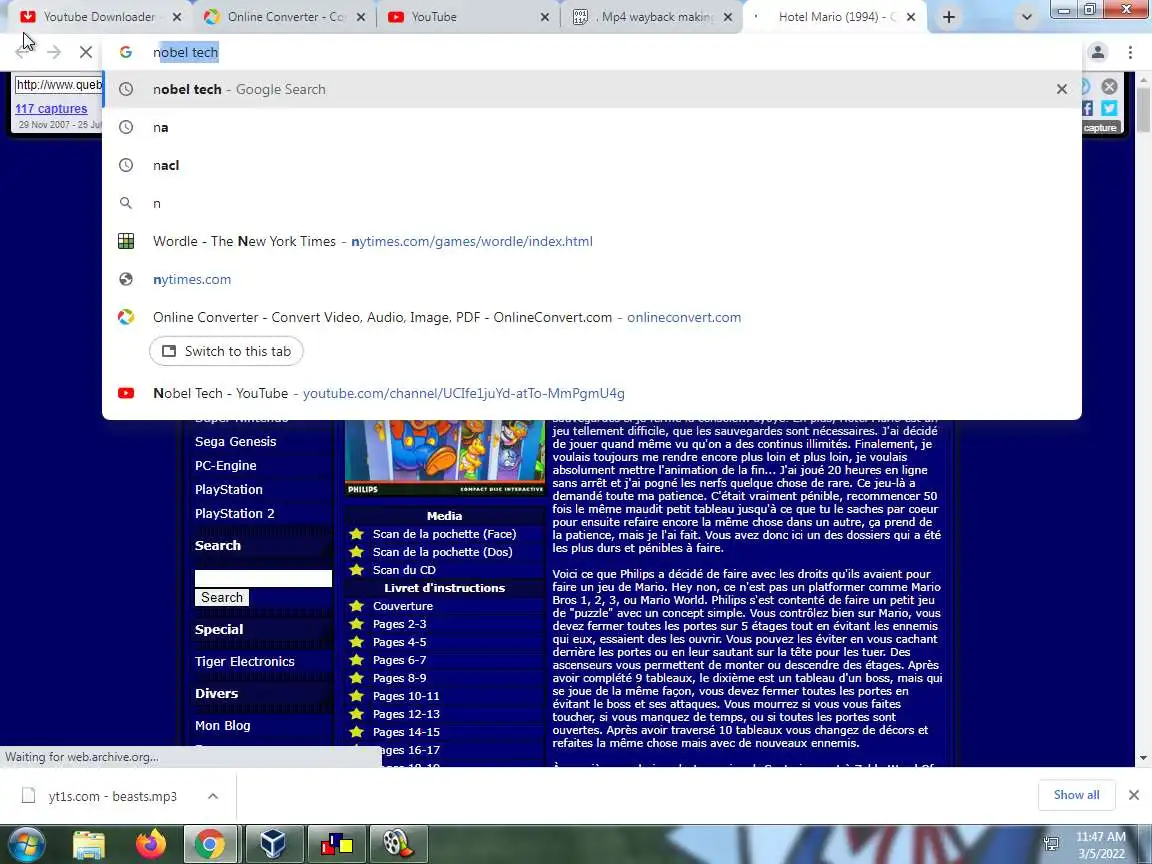Open Pages 12-13 link
Image resolution: width=1152 pixels, height=864 pixels.
point(406,714)
